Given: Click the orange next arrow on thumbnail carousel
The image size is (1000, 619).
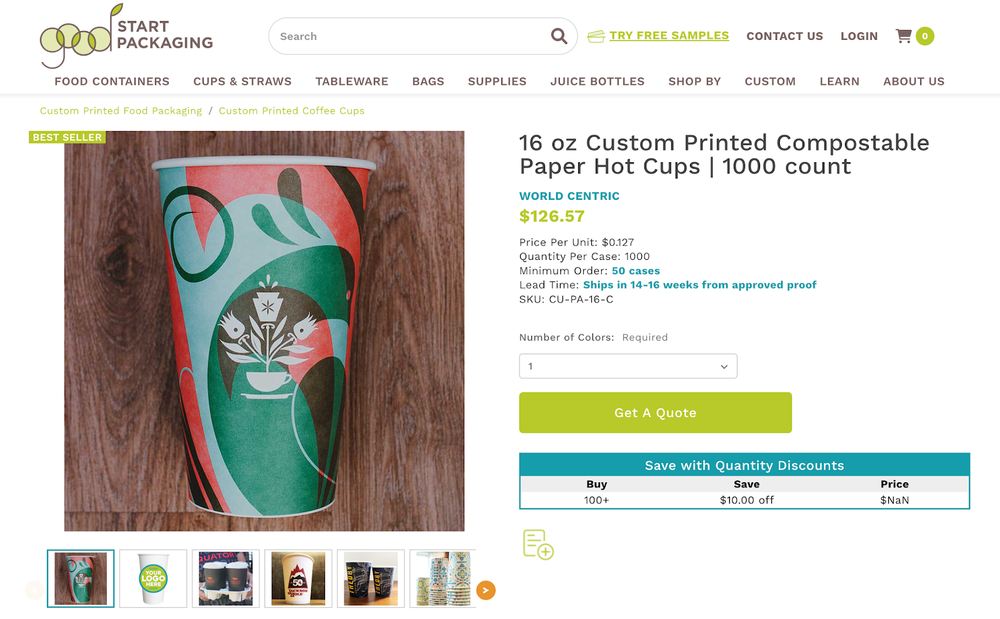Looking at the screenshot, I should [x=486, y=590].
